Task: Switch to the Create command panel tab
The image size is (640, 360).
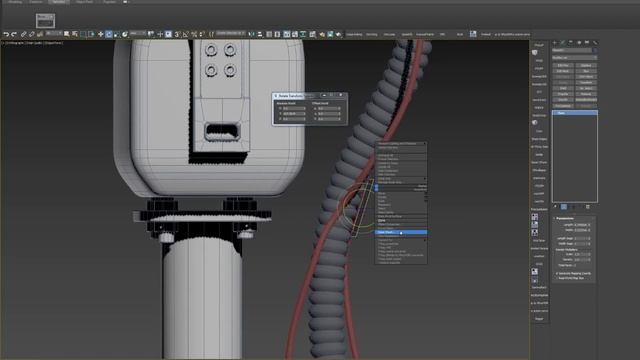Action: click(x=554, y=42)
